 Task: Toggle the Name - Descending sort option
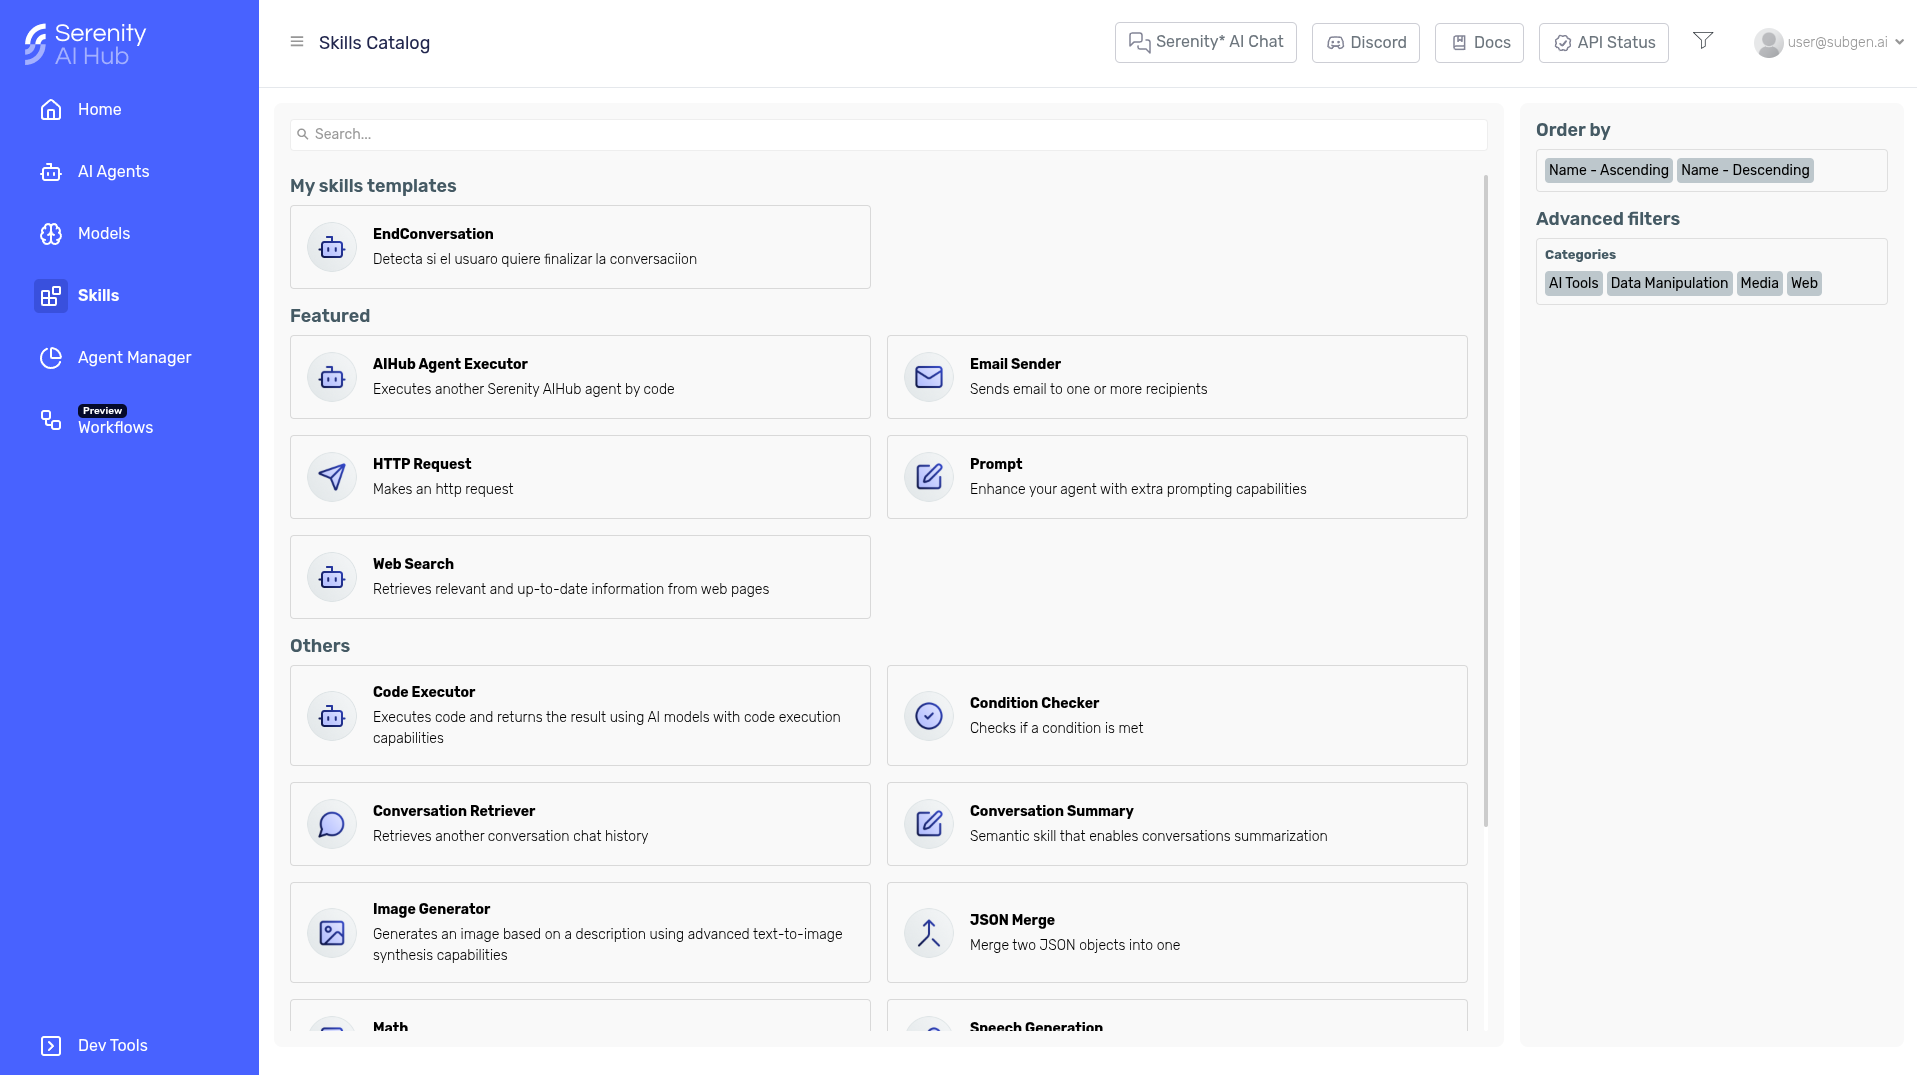1744,170
